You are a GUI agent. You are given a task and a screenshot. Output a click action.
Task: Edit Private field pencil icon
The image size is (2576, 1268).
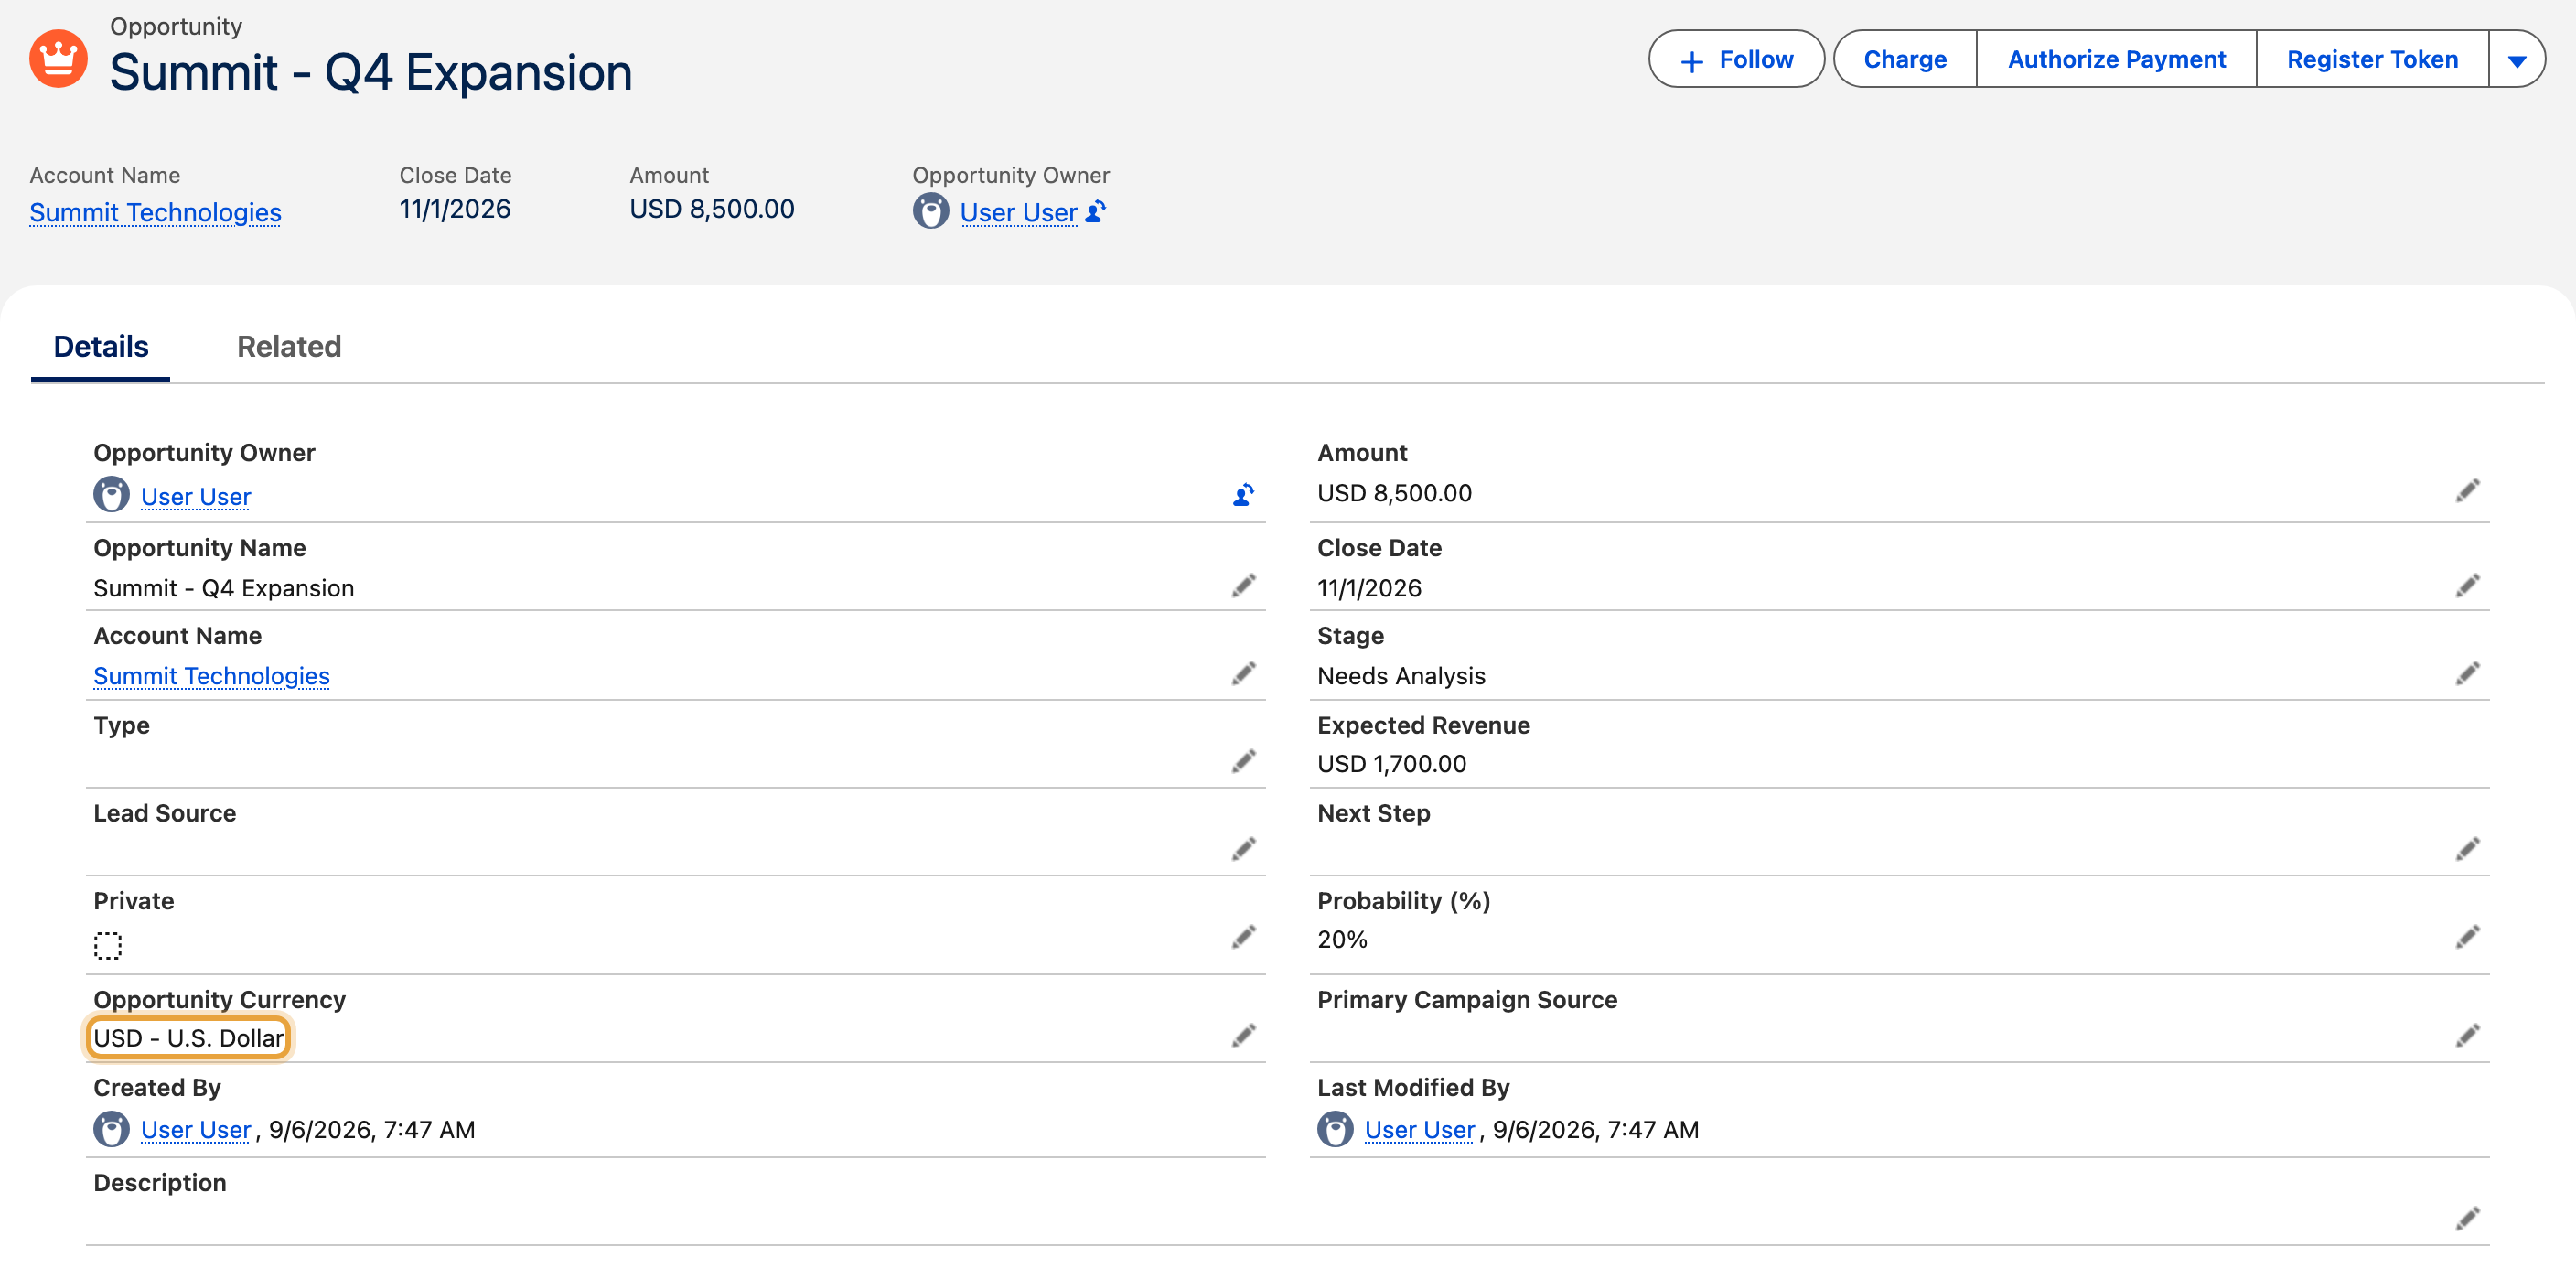[x=1243, y=937]
